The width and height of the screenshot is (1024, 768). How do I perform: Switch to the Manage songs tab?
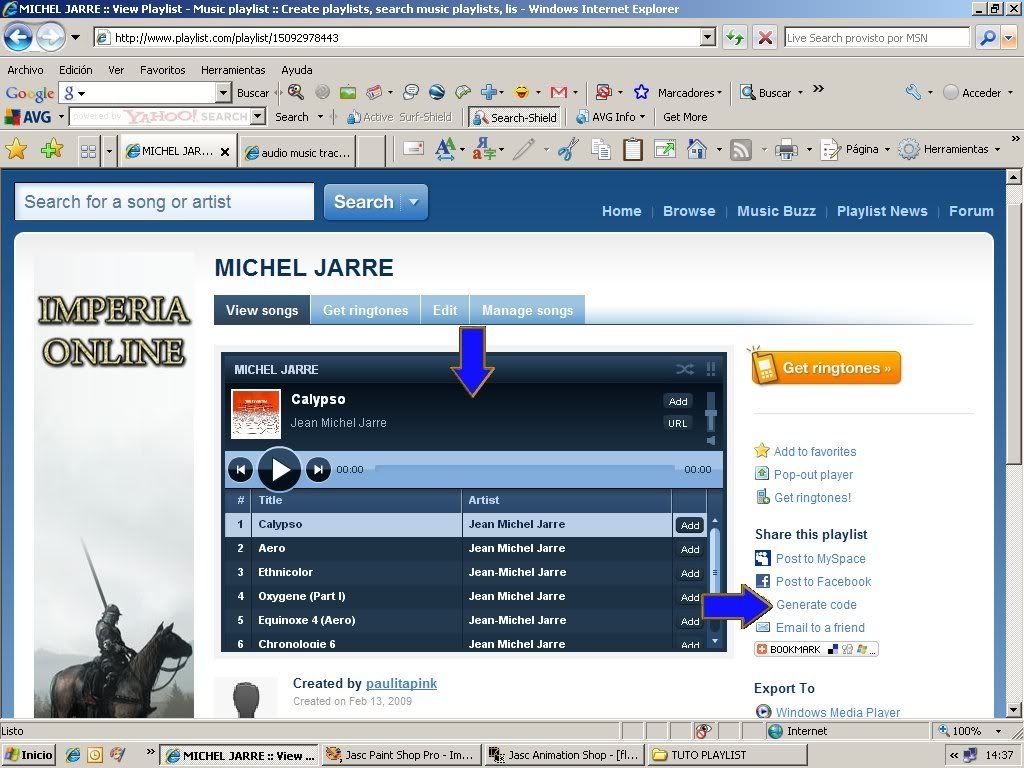coord(527,310)
